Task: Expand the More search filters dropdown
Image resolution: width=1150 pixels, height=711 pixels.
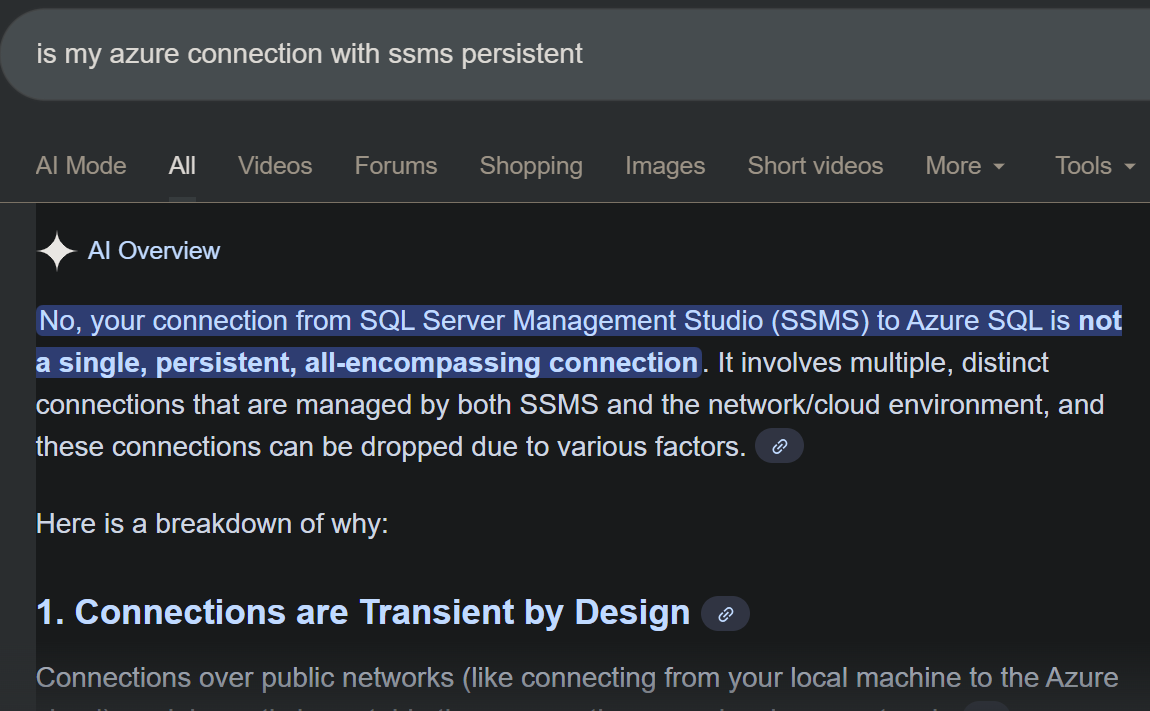Action: pos(965,166)
